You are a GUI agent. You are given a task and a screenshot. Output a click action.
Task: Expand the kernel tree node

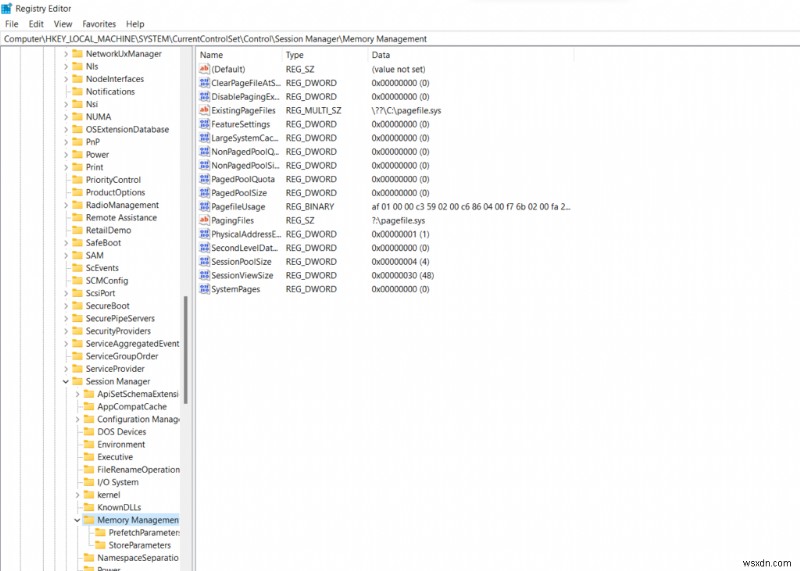click(x=77, y=495)
